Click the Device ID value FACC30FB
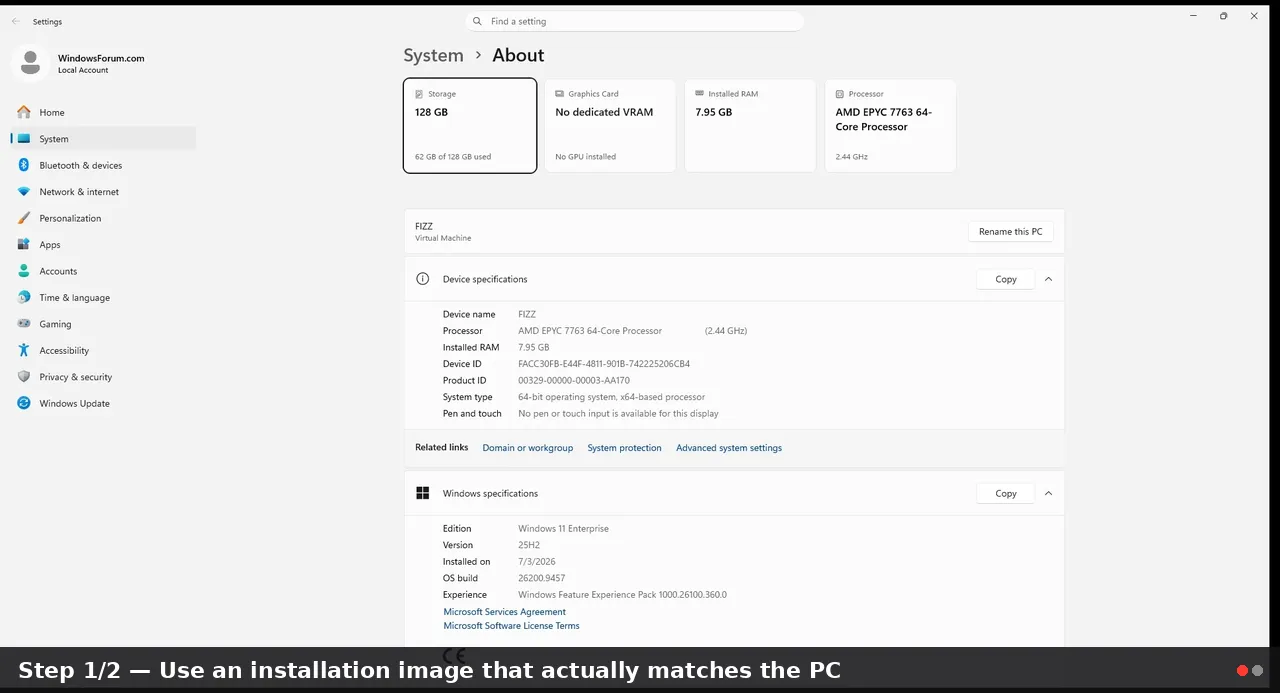The height and width of the screenshot is (693, 1280). [604, 364]
